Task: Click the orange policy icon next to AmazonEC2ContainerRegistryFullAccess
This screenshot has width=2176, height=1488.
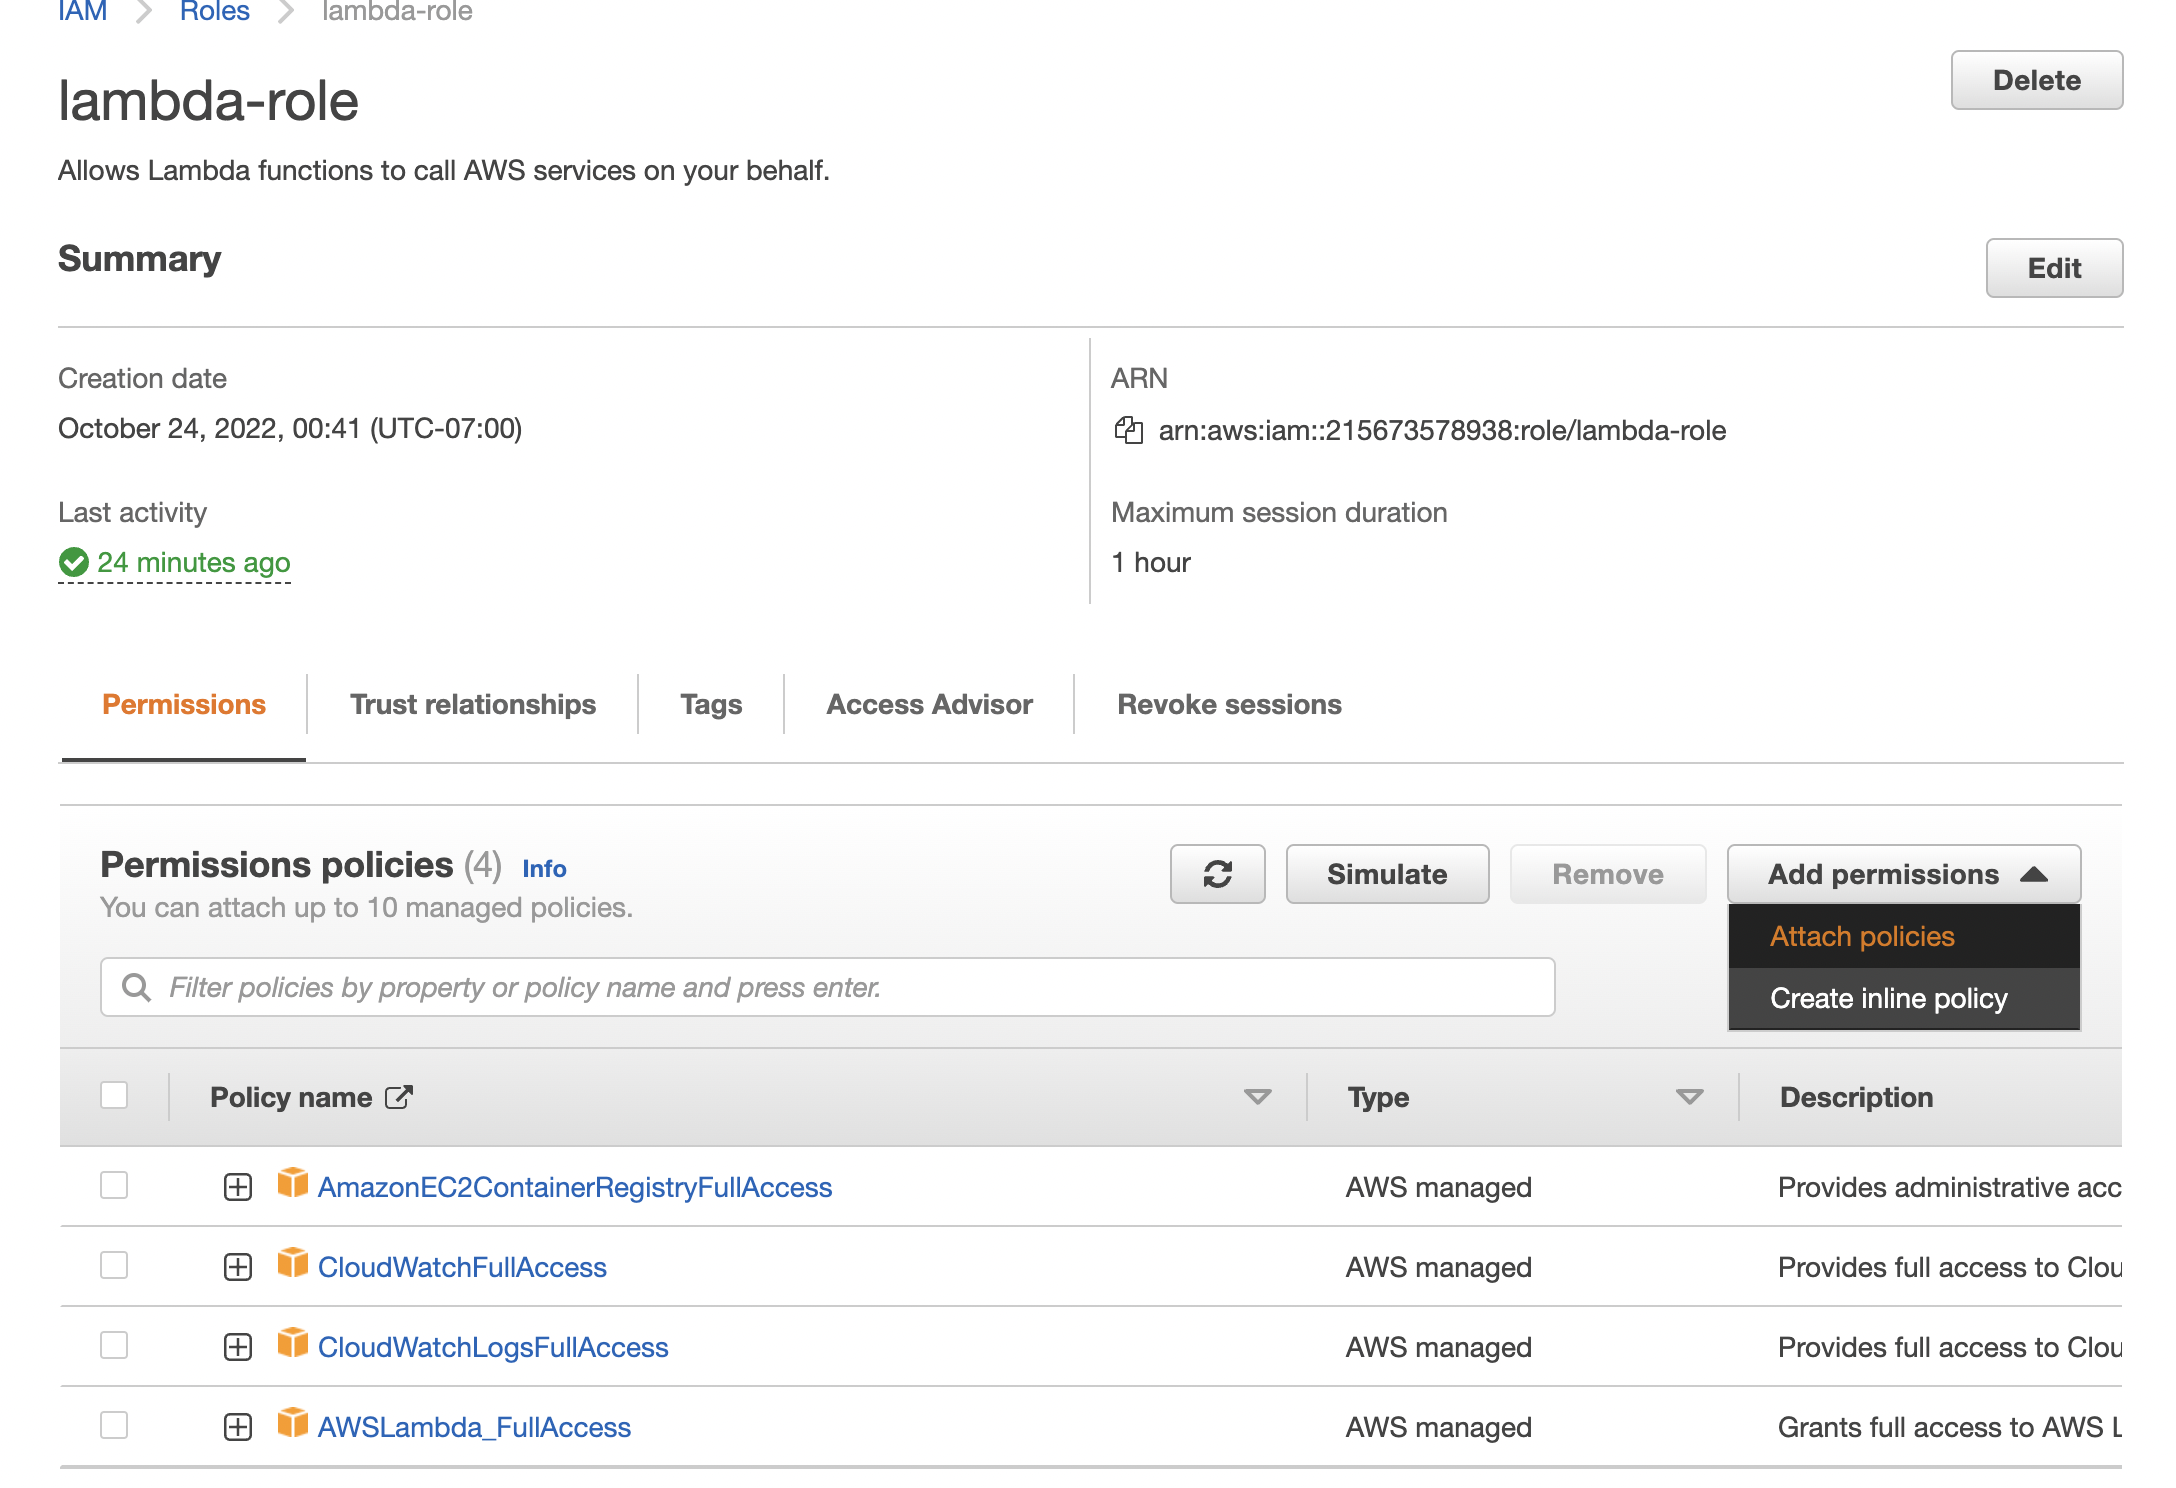Action: pos(293,1183)
